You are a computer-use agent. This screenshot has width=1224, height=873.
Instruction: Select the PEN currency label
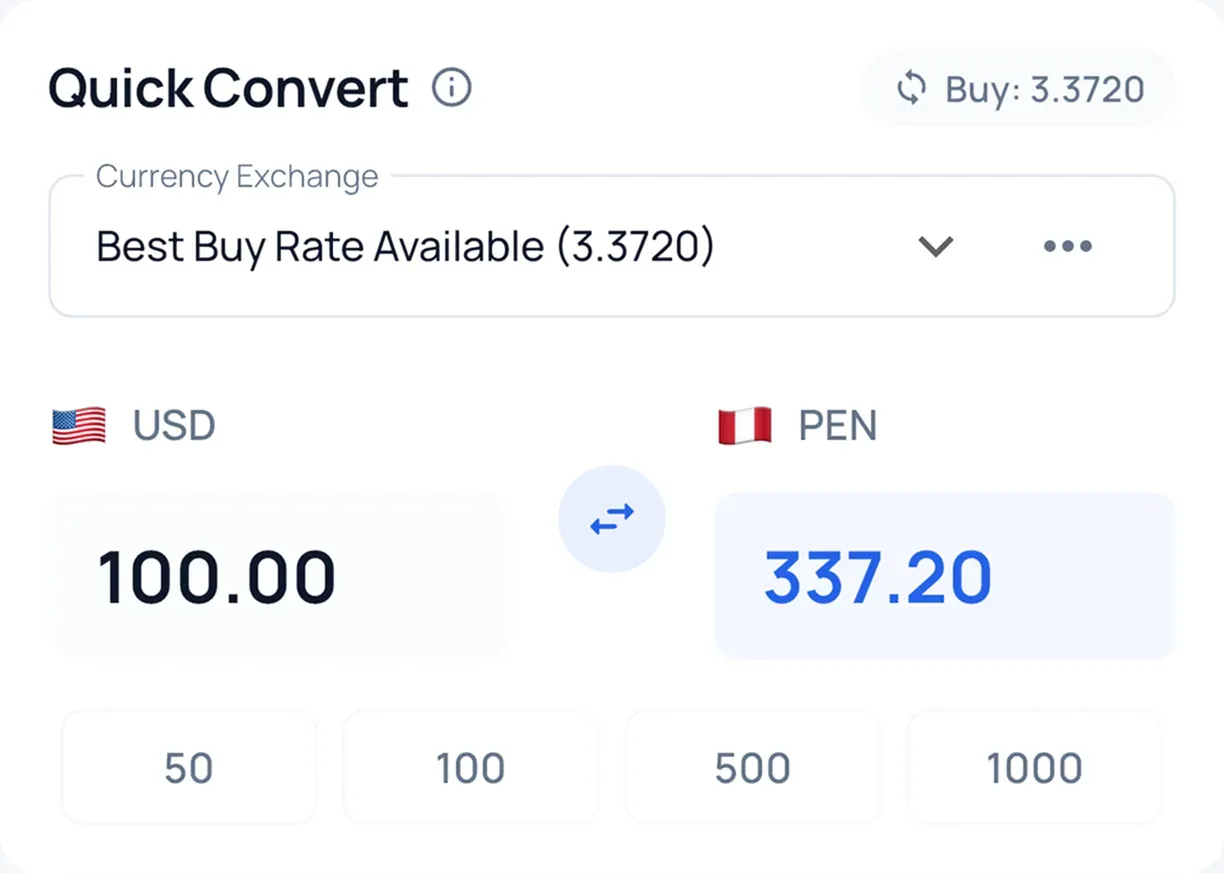click(837, 426)
